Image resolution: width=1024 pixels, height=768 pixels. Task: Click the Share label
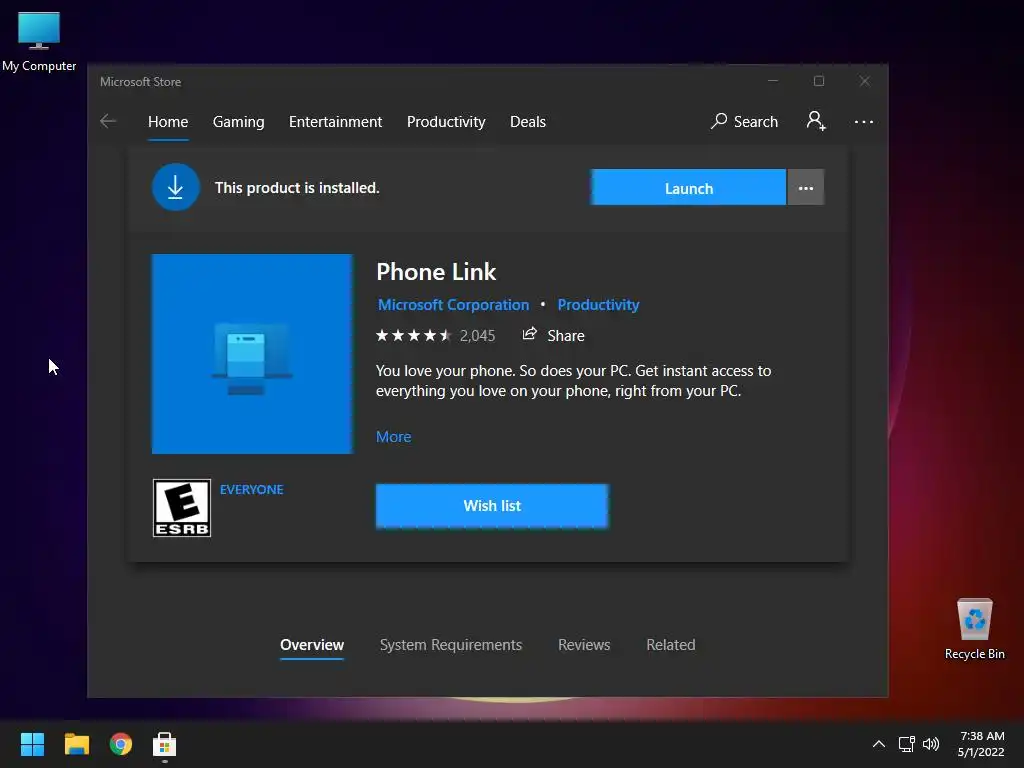pyautogui.click(x=566, y=336)
